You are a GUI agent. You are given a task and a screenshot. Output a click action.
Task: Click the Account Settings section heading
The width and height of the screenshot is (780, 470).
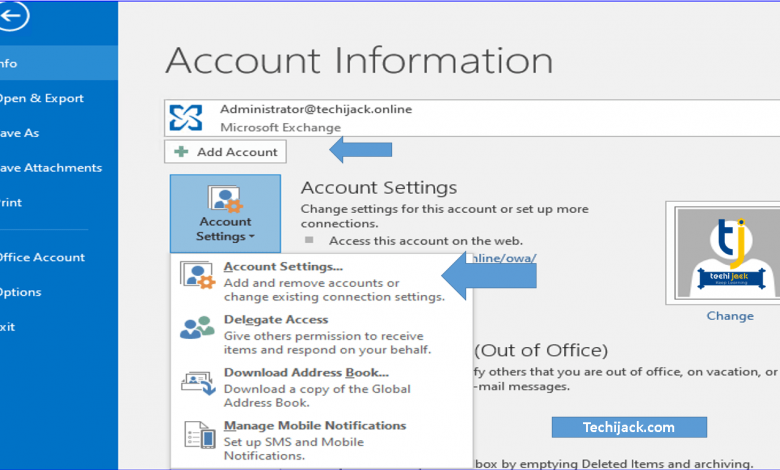click(x=379, y=188)
